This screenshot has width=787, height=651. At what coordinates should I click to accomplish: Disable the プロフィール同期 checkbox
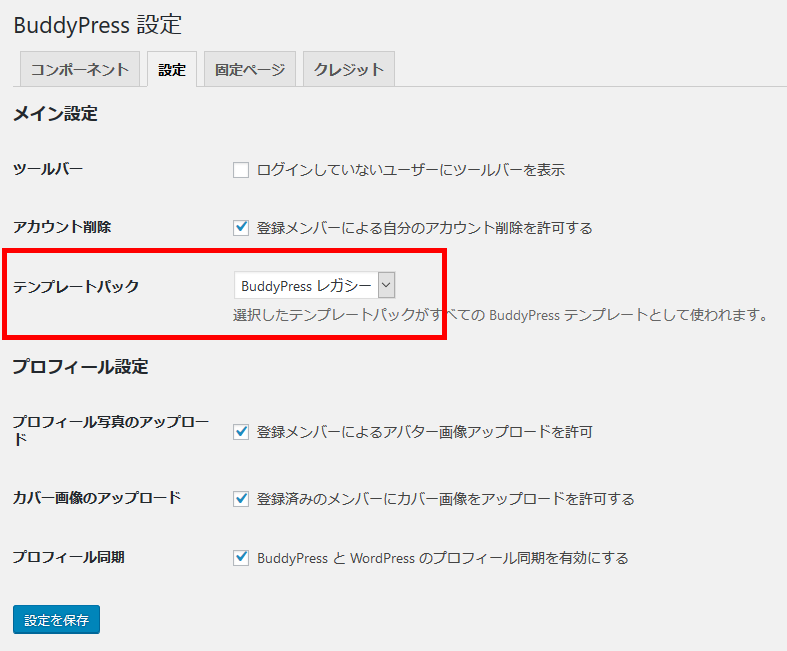[x=241, y=558]
